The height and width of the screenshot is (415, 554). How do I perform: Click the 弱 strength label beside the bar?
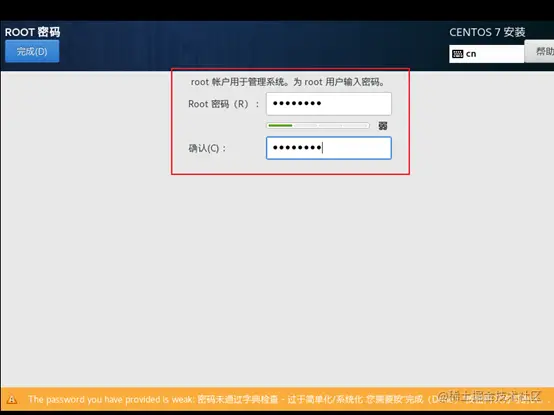383,126
